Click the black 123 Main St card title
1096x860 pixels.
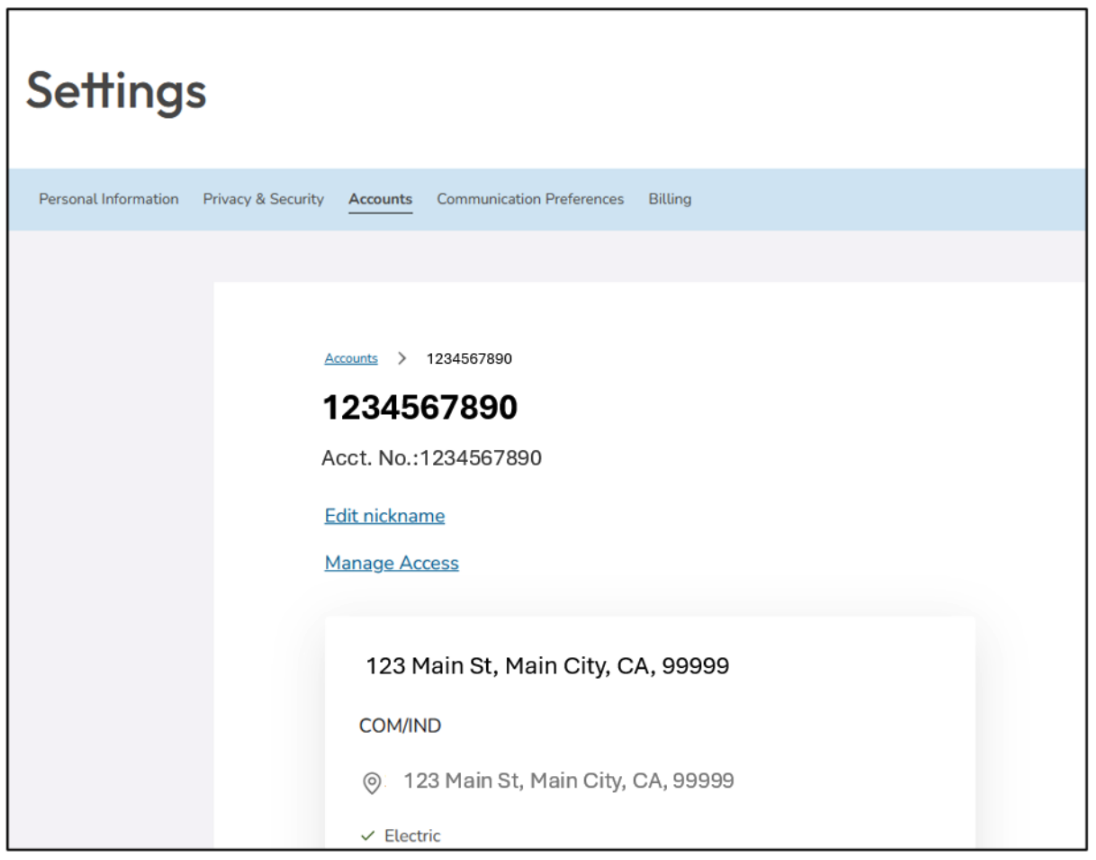click(547, 666)
